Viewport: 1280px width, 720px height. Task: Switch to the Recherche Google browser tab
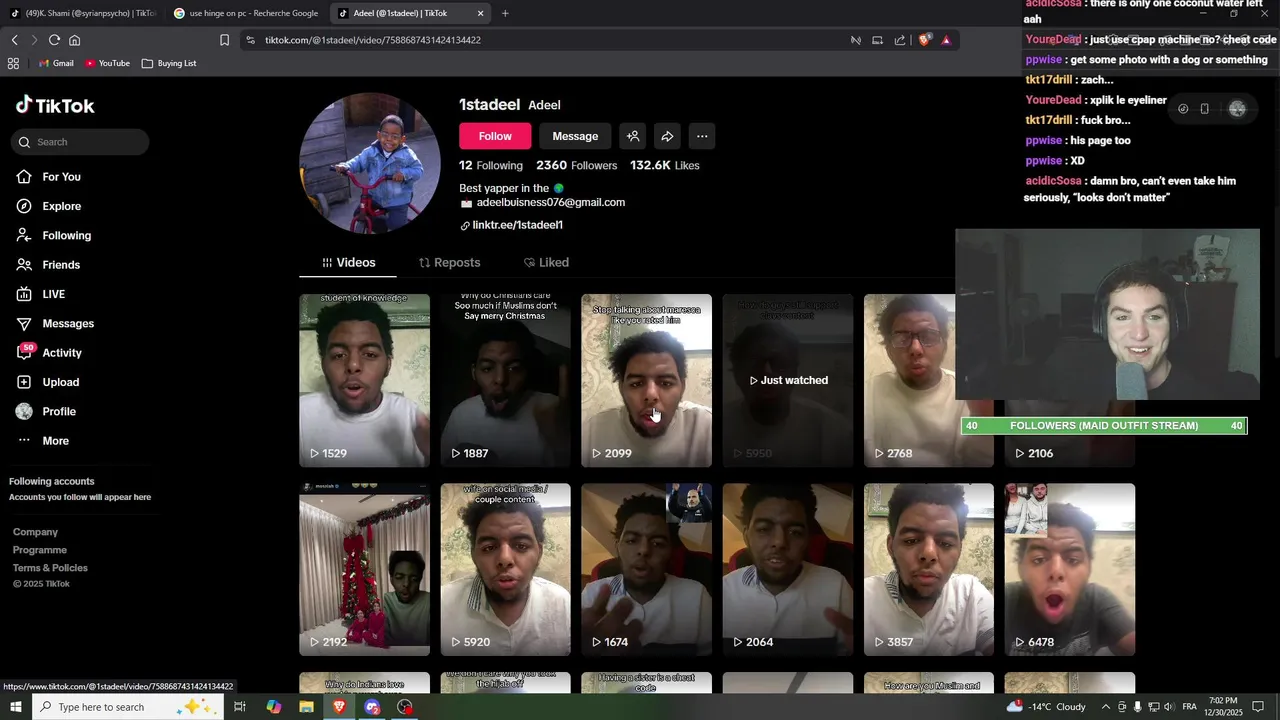tap(246, 13)
